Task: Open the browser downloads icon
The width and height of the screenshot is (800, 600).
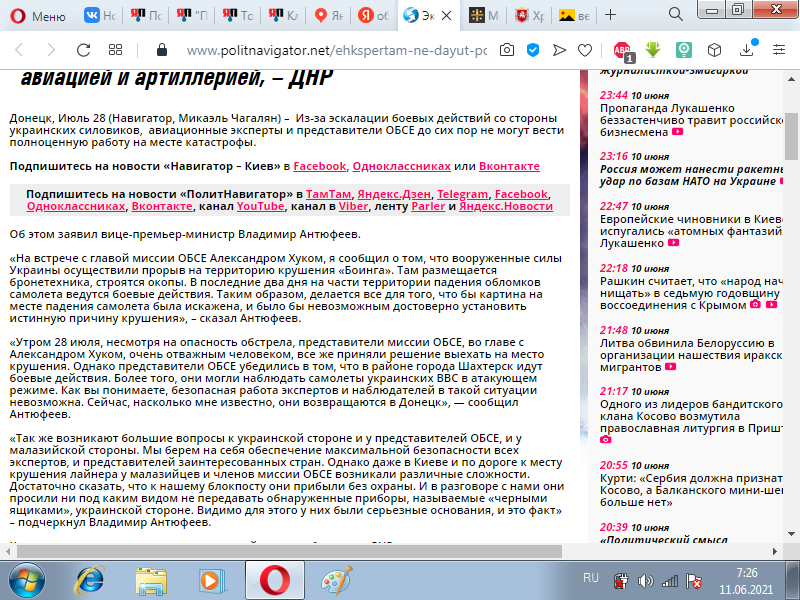Action: [747, 48]
